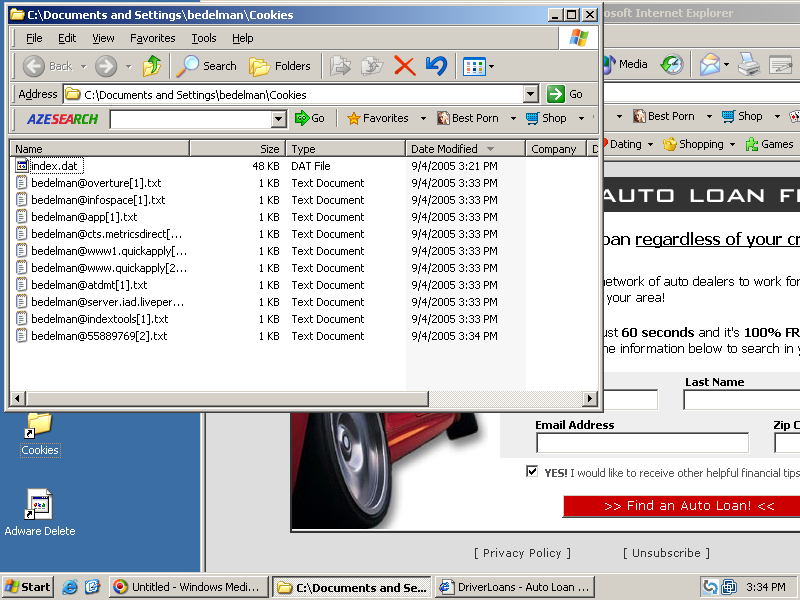Click the Move To folder icon
The height and width of the screenshot is (600, 800).
340,66
